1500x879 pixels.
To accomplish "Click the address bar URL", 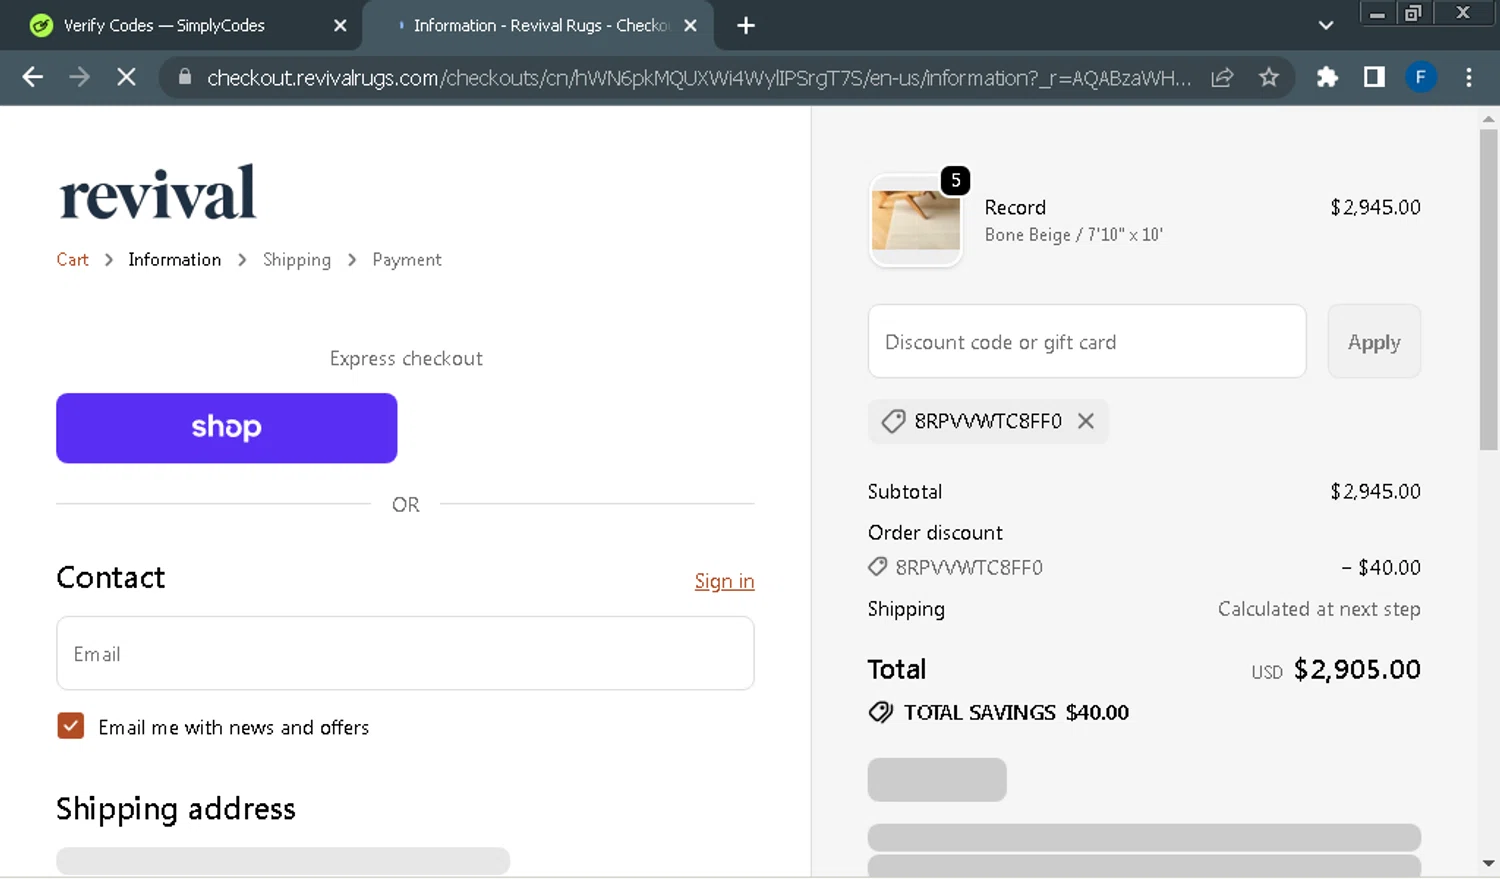I will (x=698, y=77).
